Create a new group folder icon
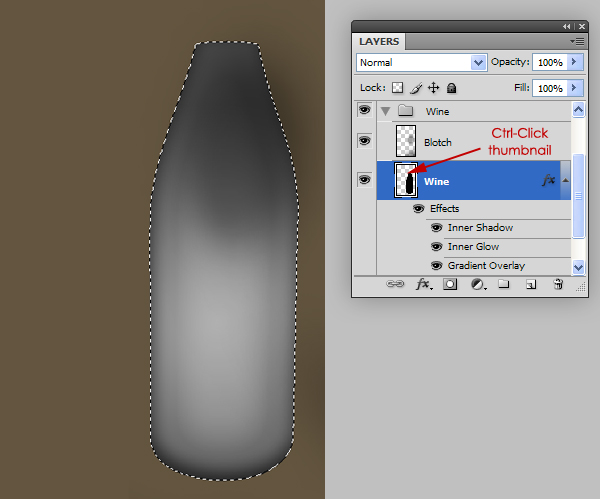600x499 pixels. pos(504,284)
